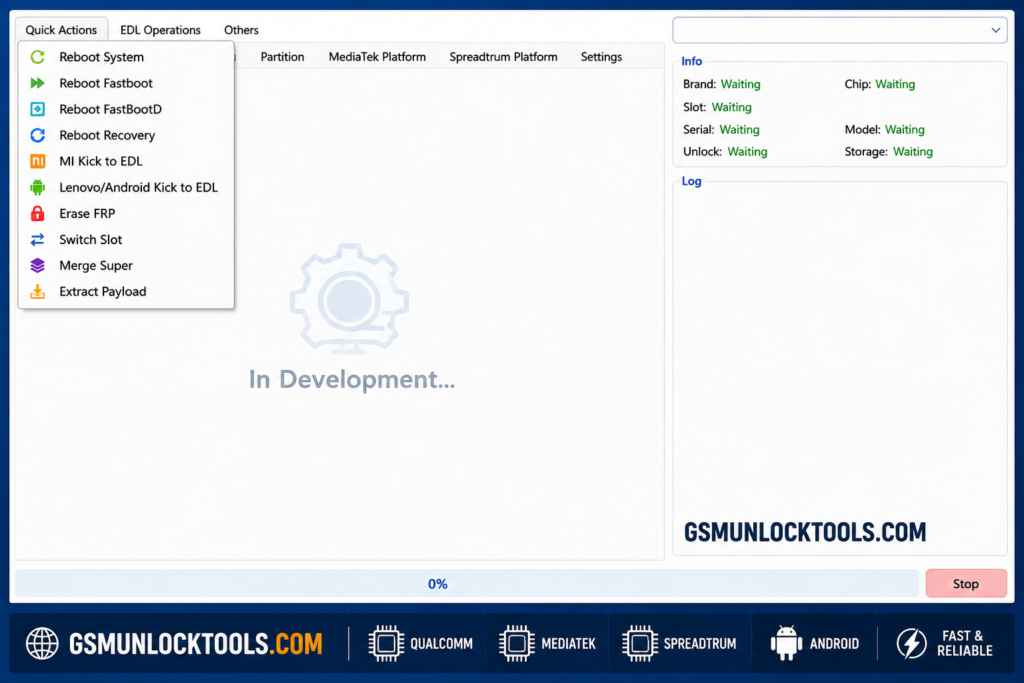Click the green Reboot System icon
The image size is (1024, 683).
[38, 57]
